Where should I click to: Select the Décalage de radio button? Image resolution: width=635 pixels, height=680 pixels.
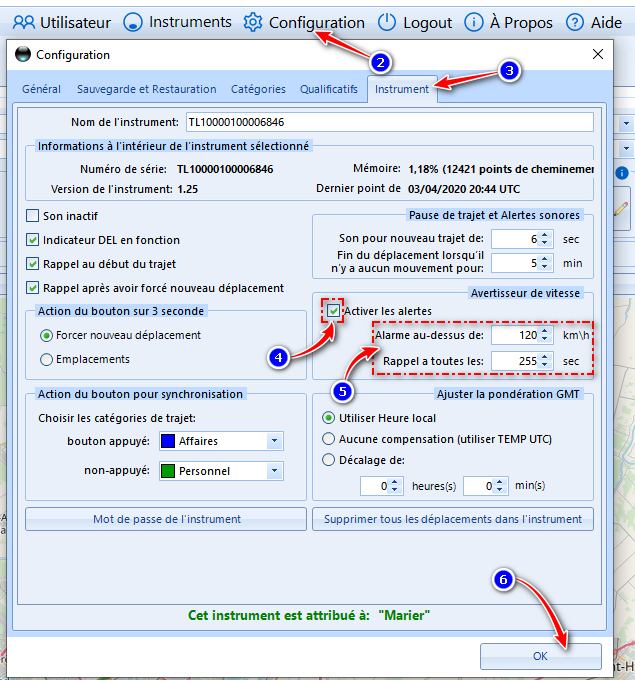[x=329, y=460]
